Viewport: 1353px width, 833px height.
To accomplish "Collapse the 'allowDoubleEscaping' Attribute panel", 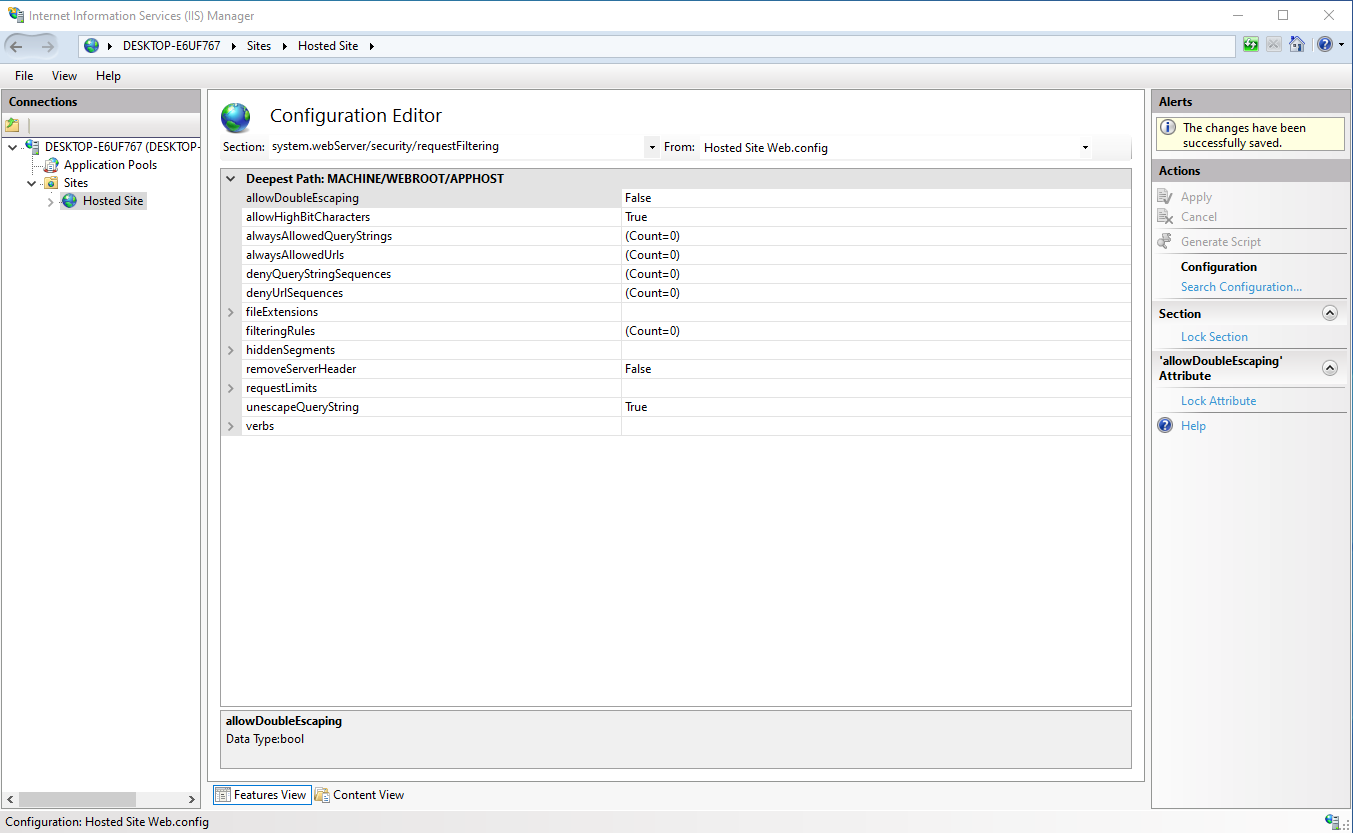I will click(x=1330, y=368).
